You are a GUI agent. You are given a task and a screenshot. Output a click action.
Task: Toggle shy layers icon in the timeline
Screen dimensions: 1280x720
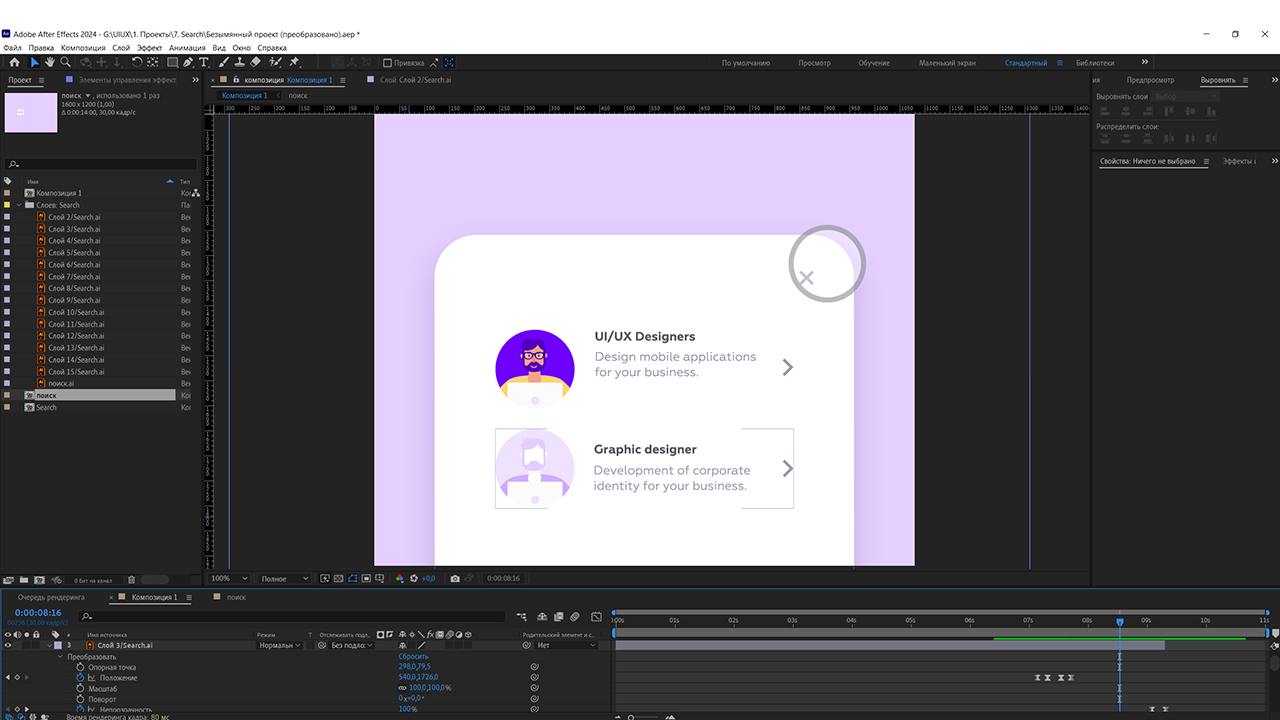[542, 616]
